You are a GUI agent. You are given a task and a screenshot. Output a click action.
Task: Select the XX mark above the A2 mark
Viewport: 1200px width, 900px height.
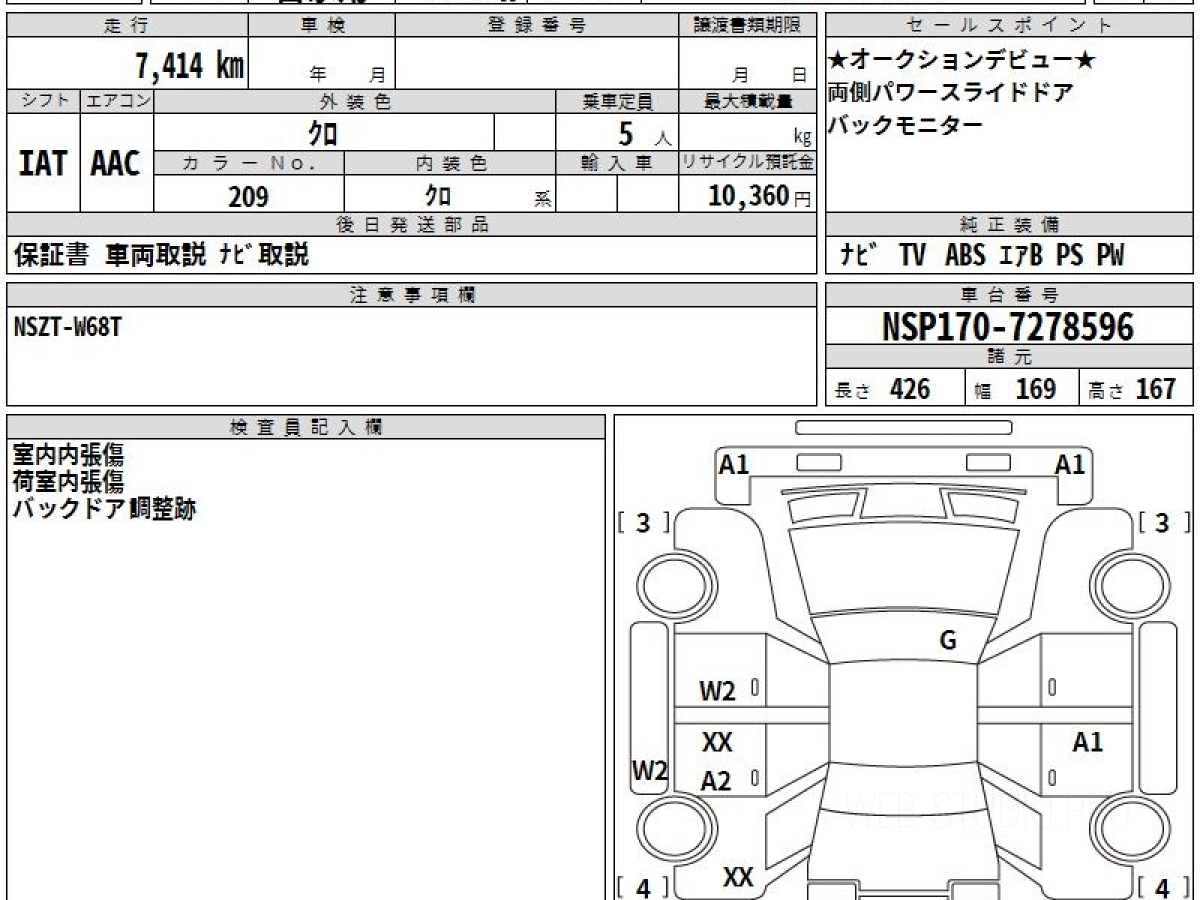pyautogui.click(x=717, y=743)
